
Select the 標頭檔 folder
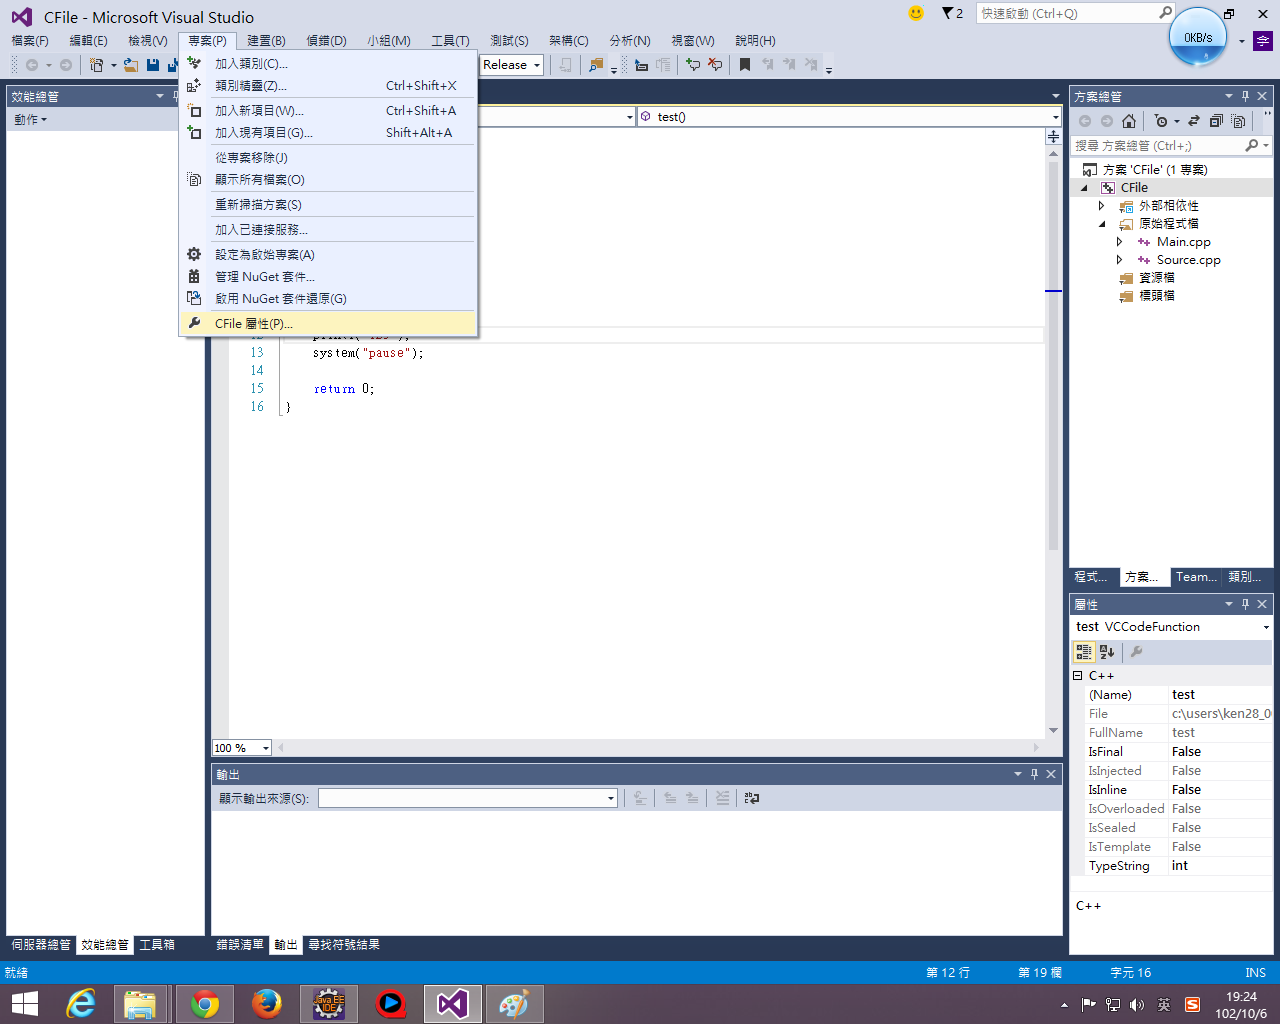1157,296
